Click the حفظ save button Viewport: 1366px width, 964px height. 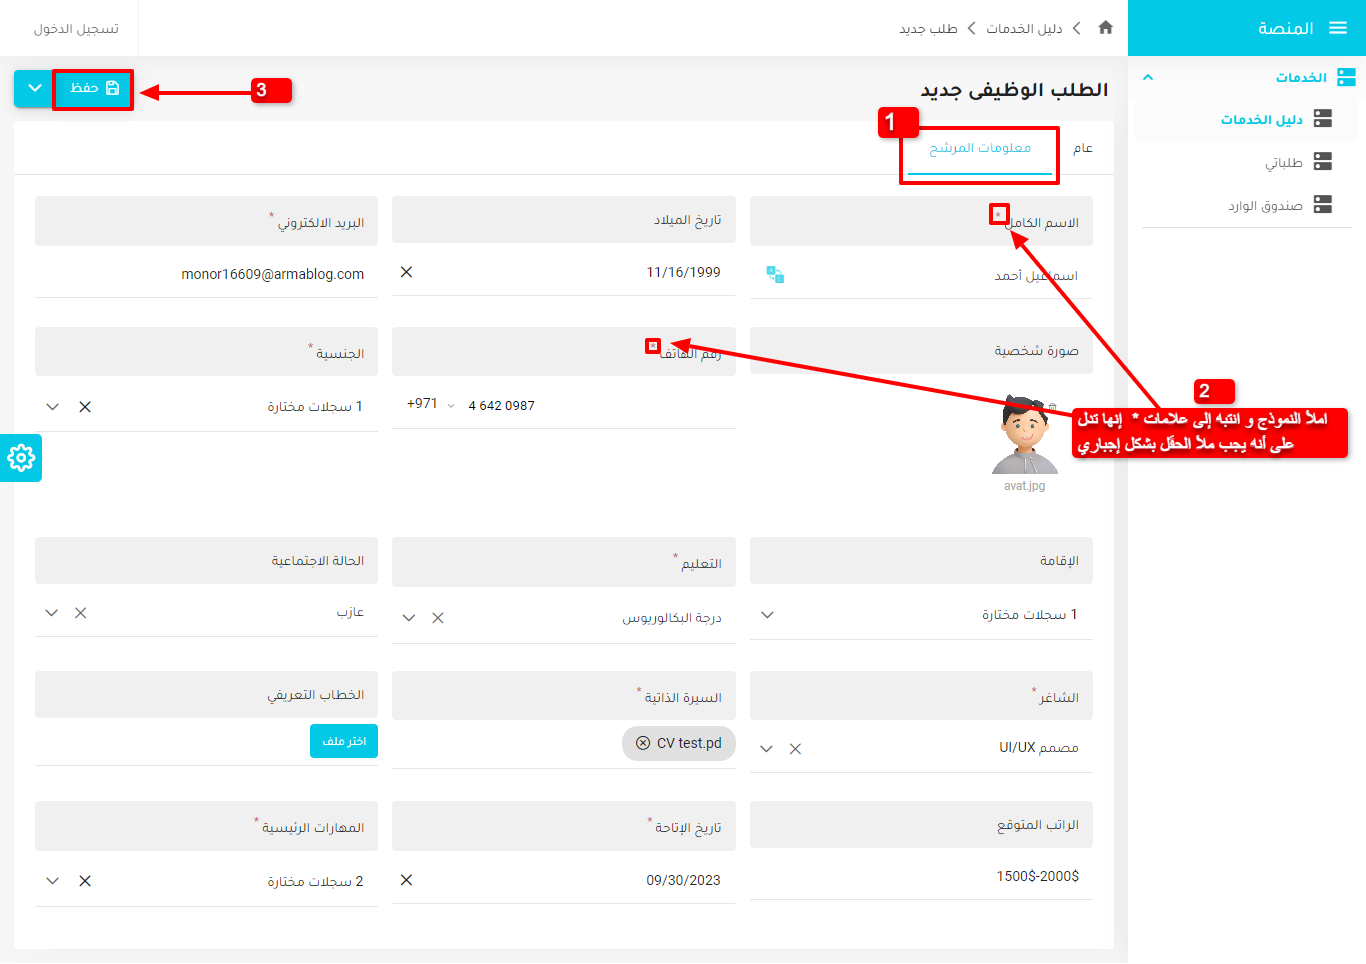click(x=93, y=88)
